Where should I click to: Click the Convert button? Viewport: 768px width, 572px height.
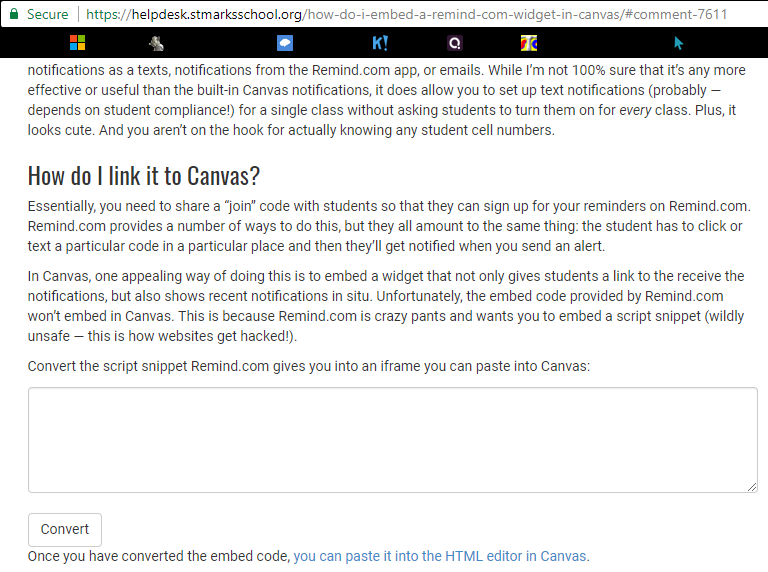(x=65, y=529)
